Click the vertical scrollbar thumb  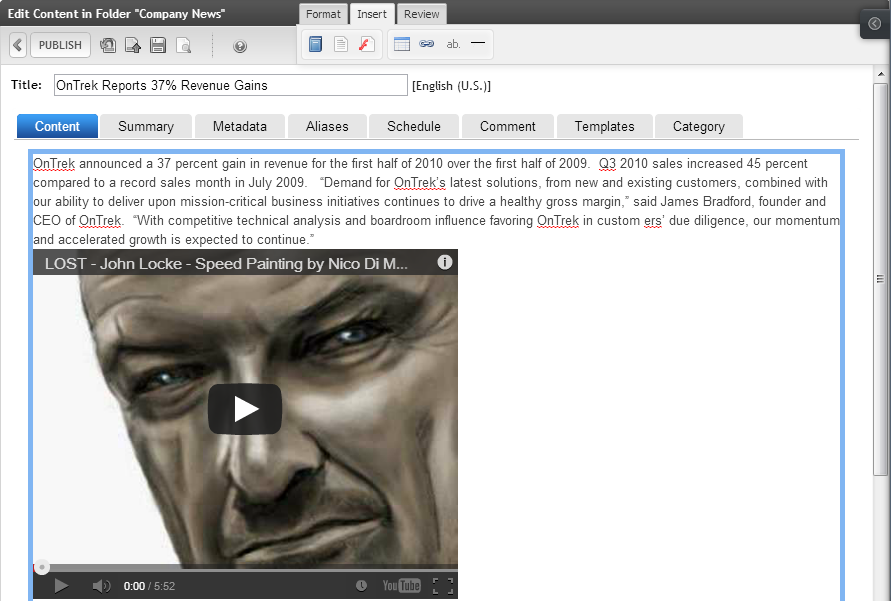(x=880, y=279)
